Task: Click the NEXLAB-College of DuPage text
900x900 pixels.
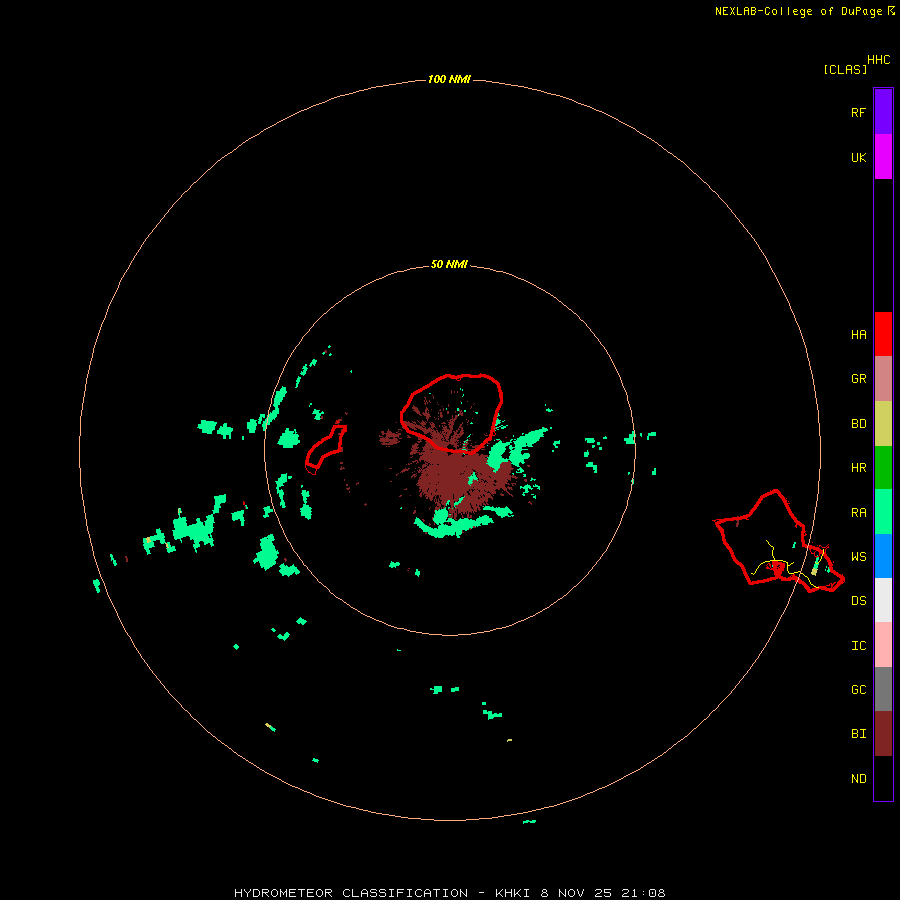Action: pos(798,11)
